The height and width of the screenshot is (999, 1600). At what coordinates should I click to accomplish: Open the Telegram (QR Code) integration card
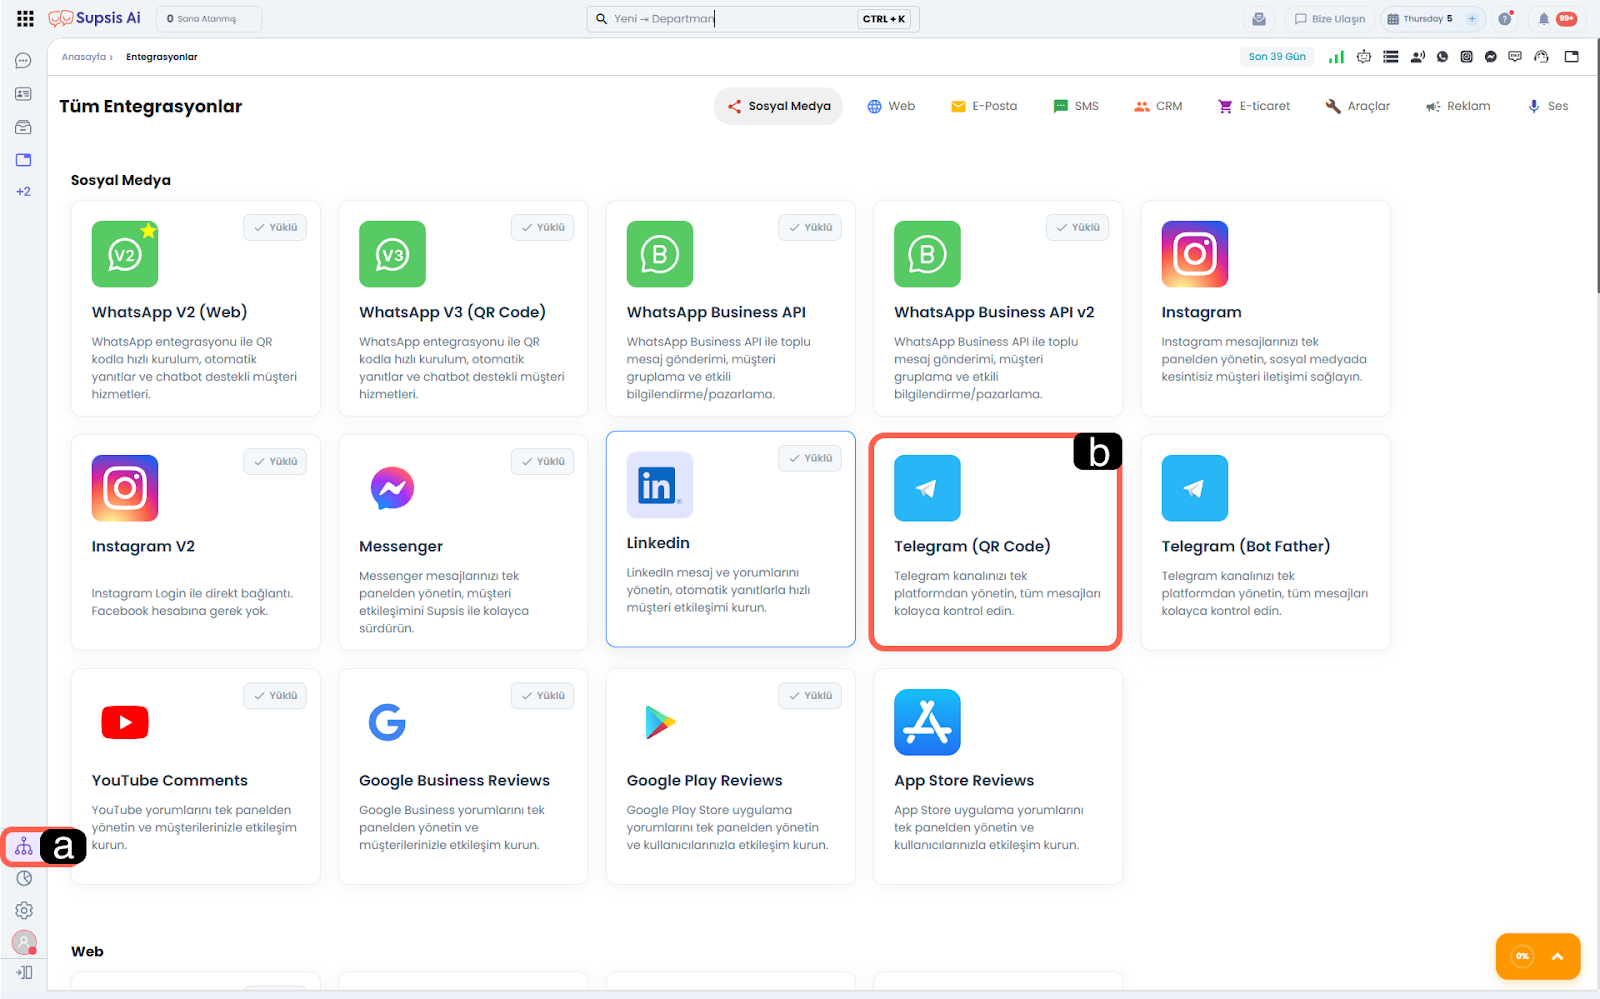(x=995, y=542)
